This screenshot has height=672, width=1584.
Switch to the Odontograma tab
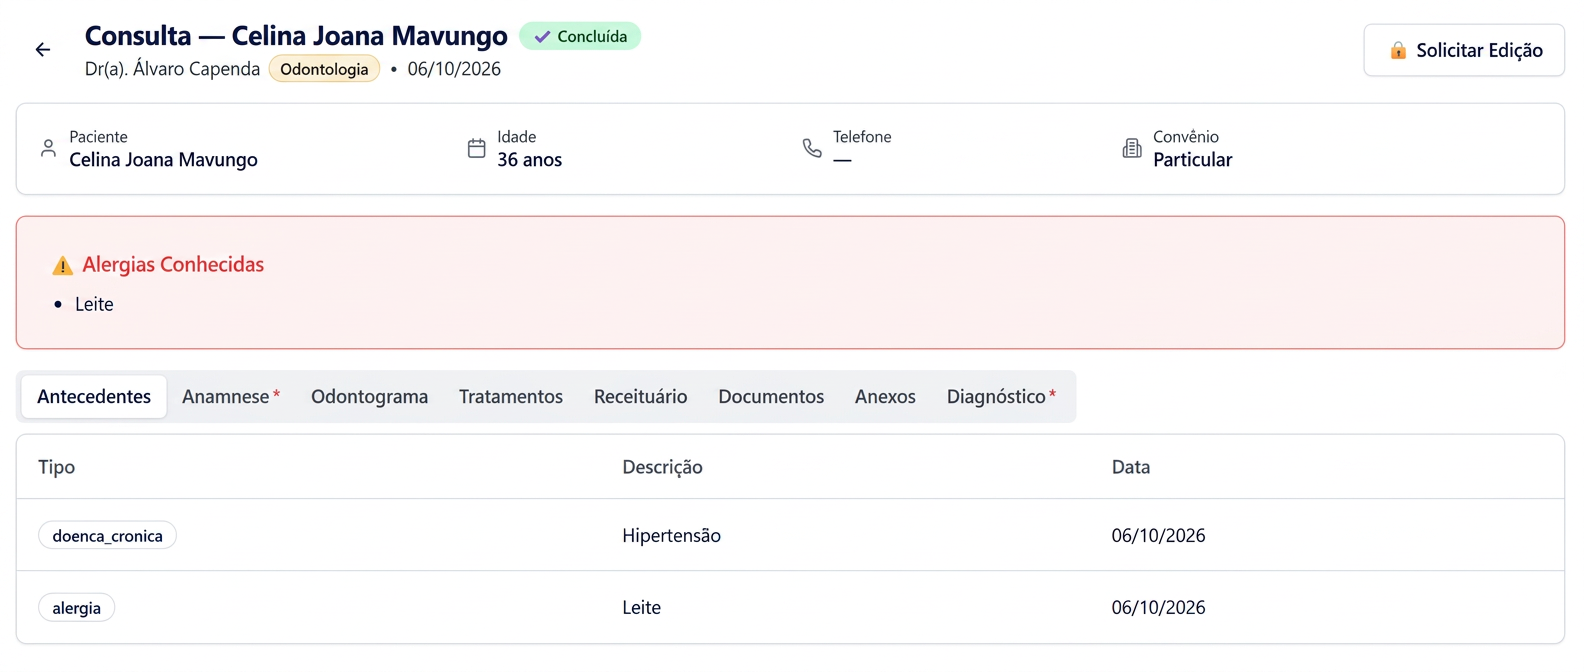[x=369, y=397]
